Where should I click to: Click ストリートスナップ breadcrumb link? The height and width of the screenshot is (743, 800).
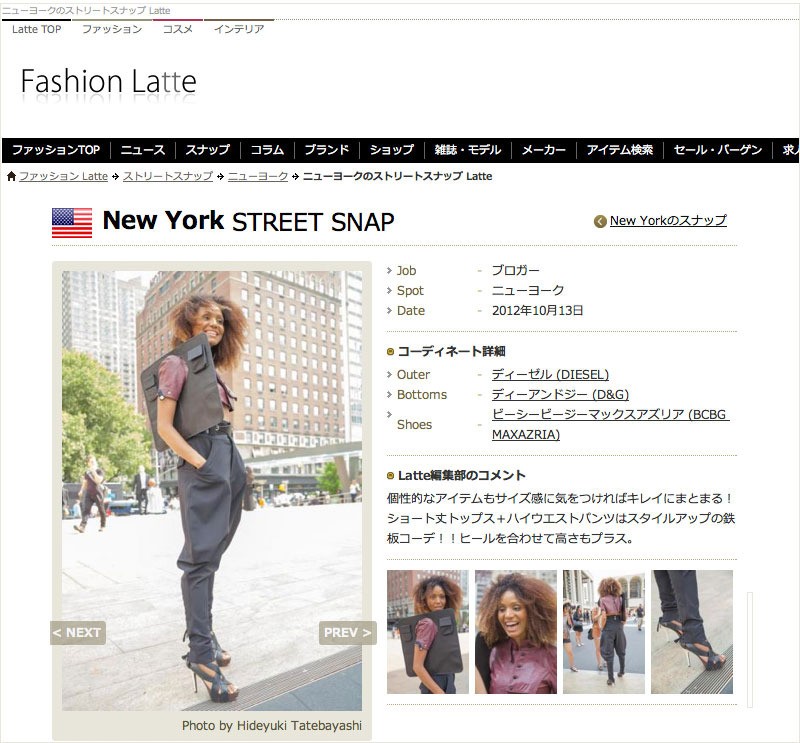pyautogui.click(x=168, y=177)
